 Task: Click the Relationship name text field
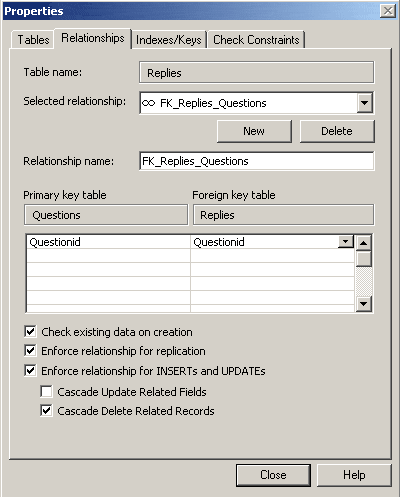coord(257,161)
